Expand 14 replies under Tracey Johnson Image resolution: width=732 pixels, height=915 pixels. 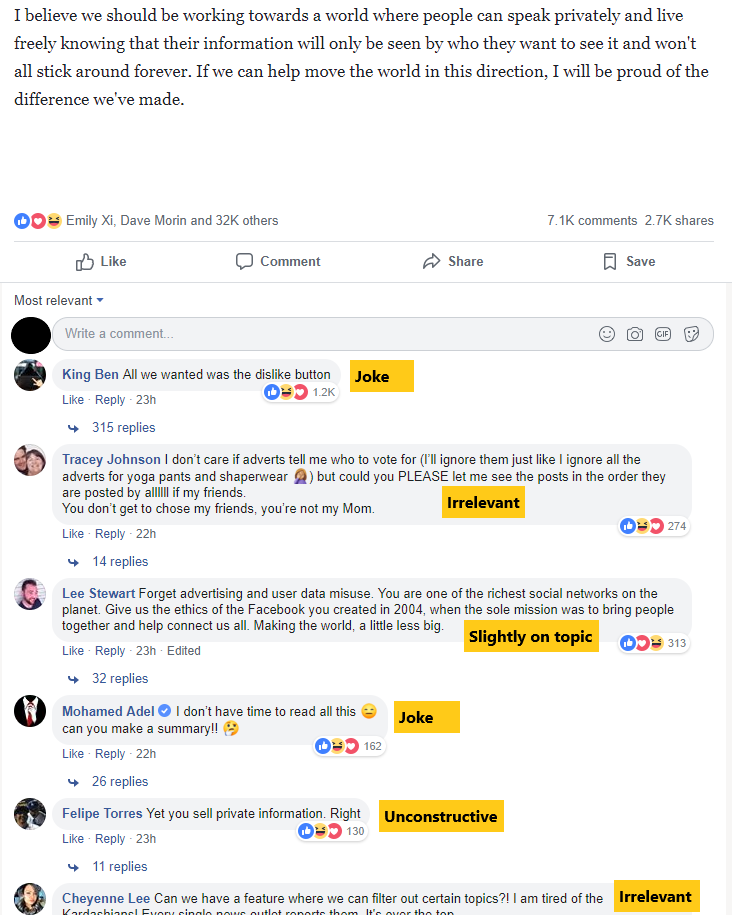120,561
